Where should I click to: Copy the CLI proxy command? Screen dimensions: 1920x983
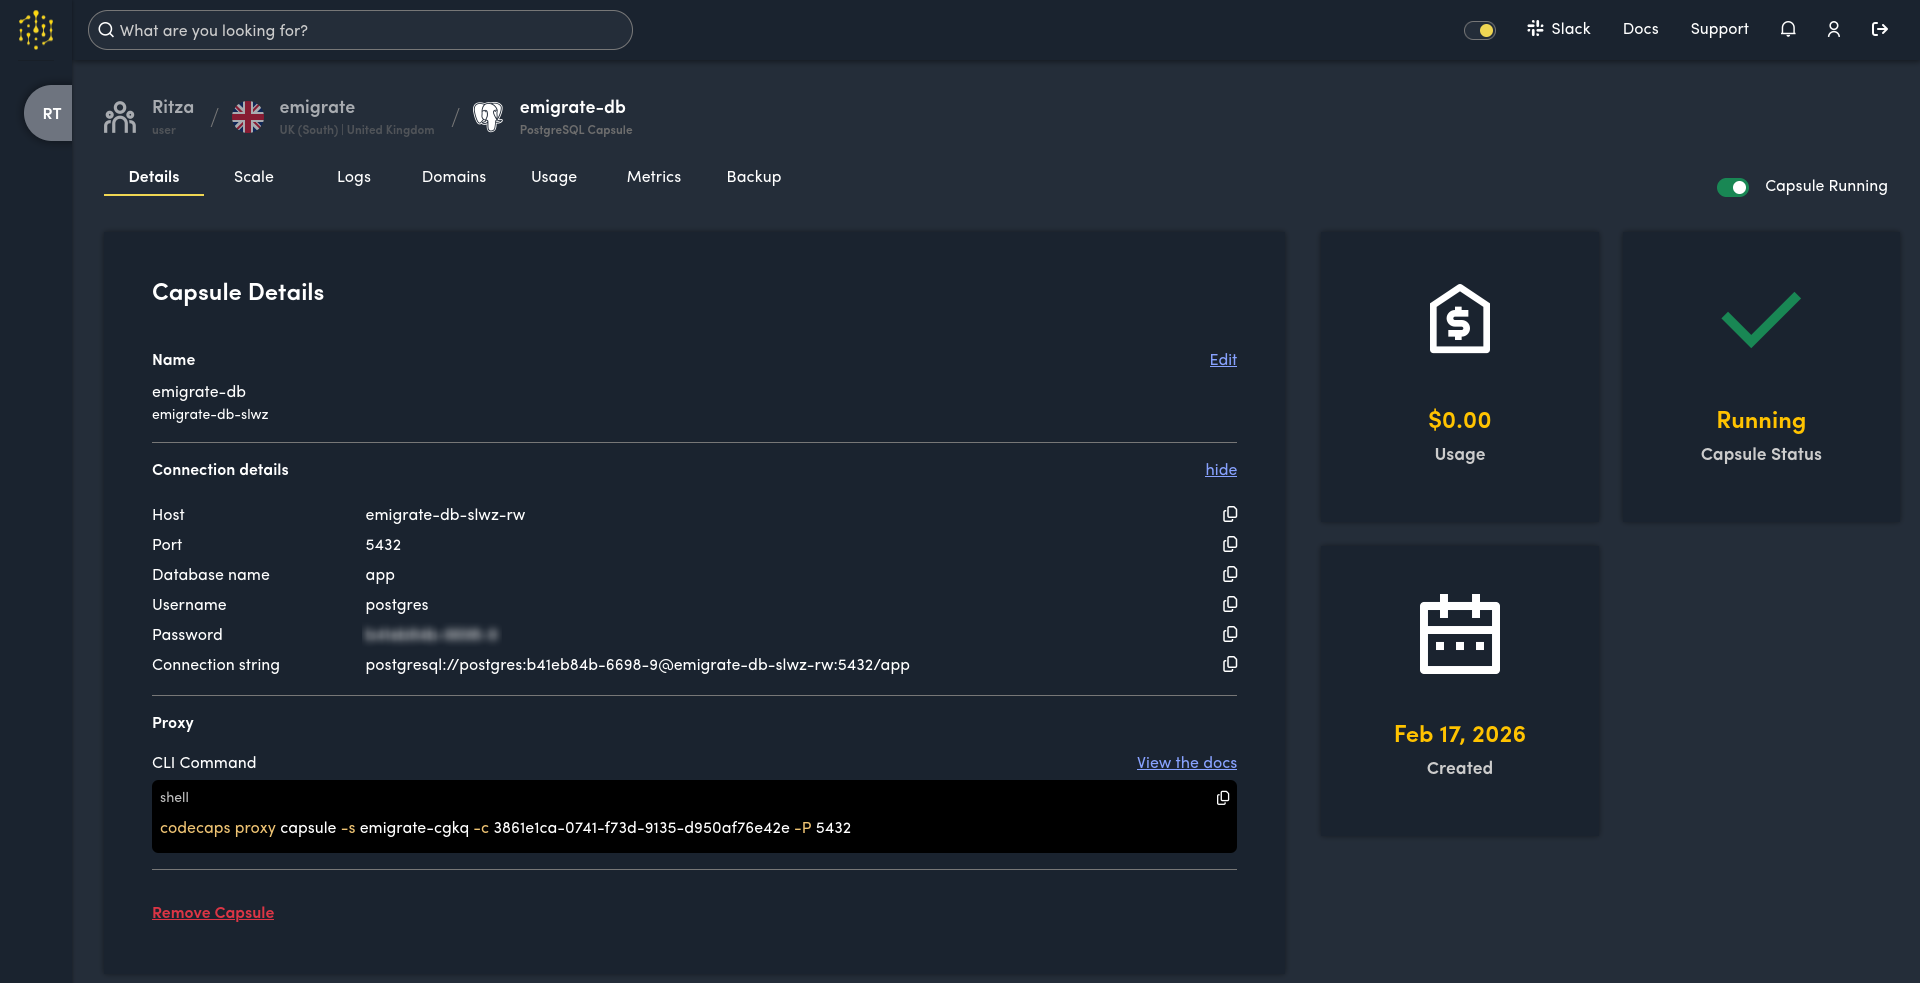(1222, 798)
